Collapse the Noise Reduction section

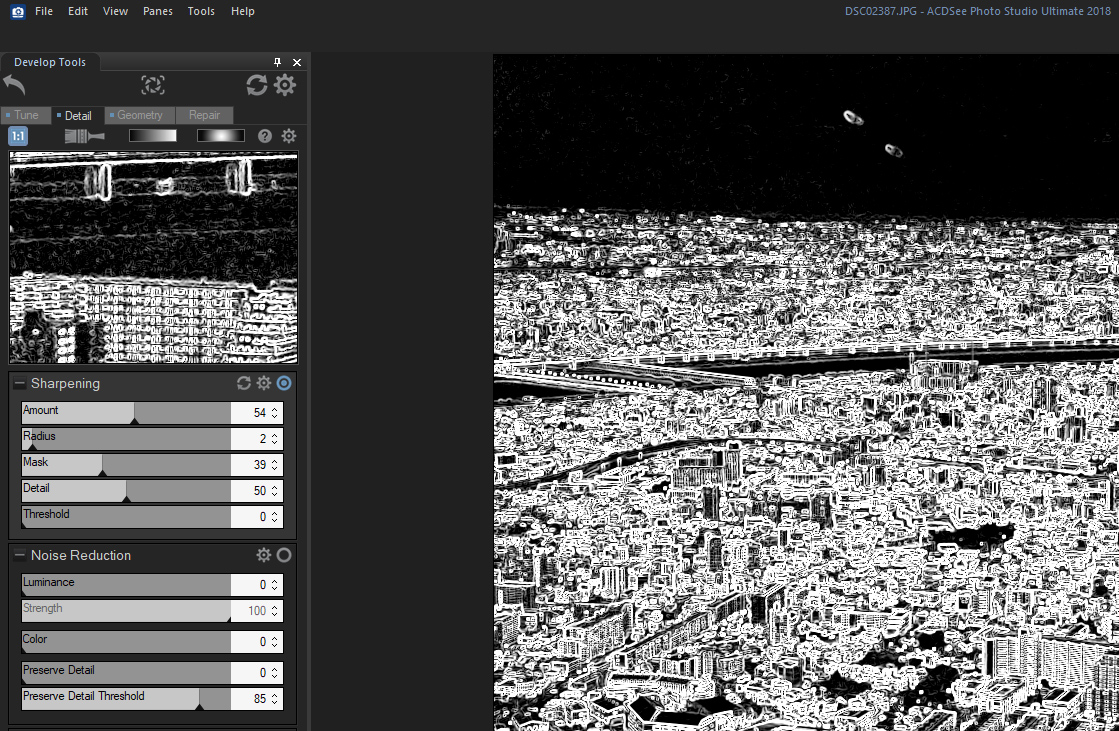click(19, 555)
